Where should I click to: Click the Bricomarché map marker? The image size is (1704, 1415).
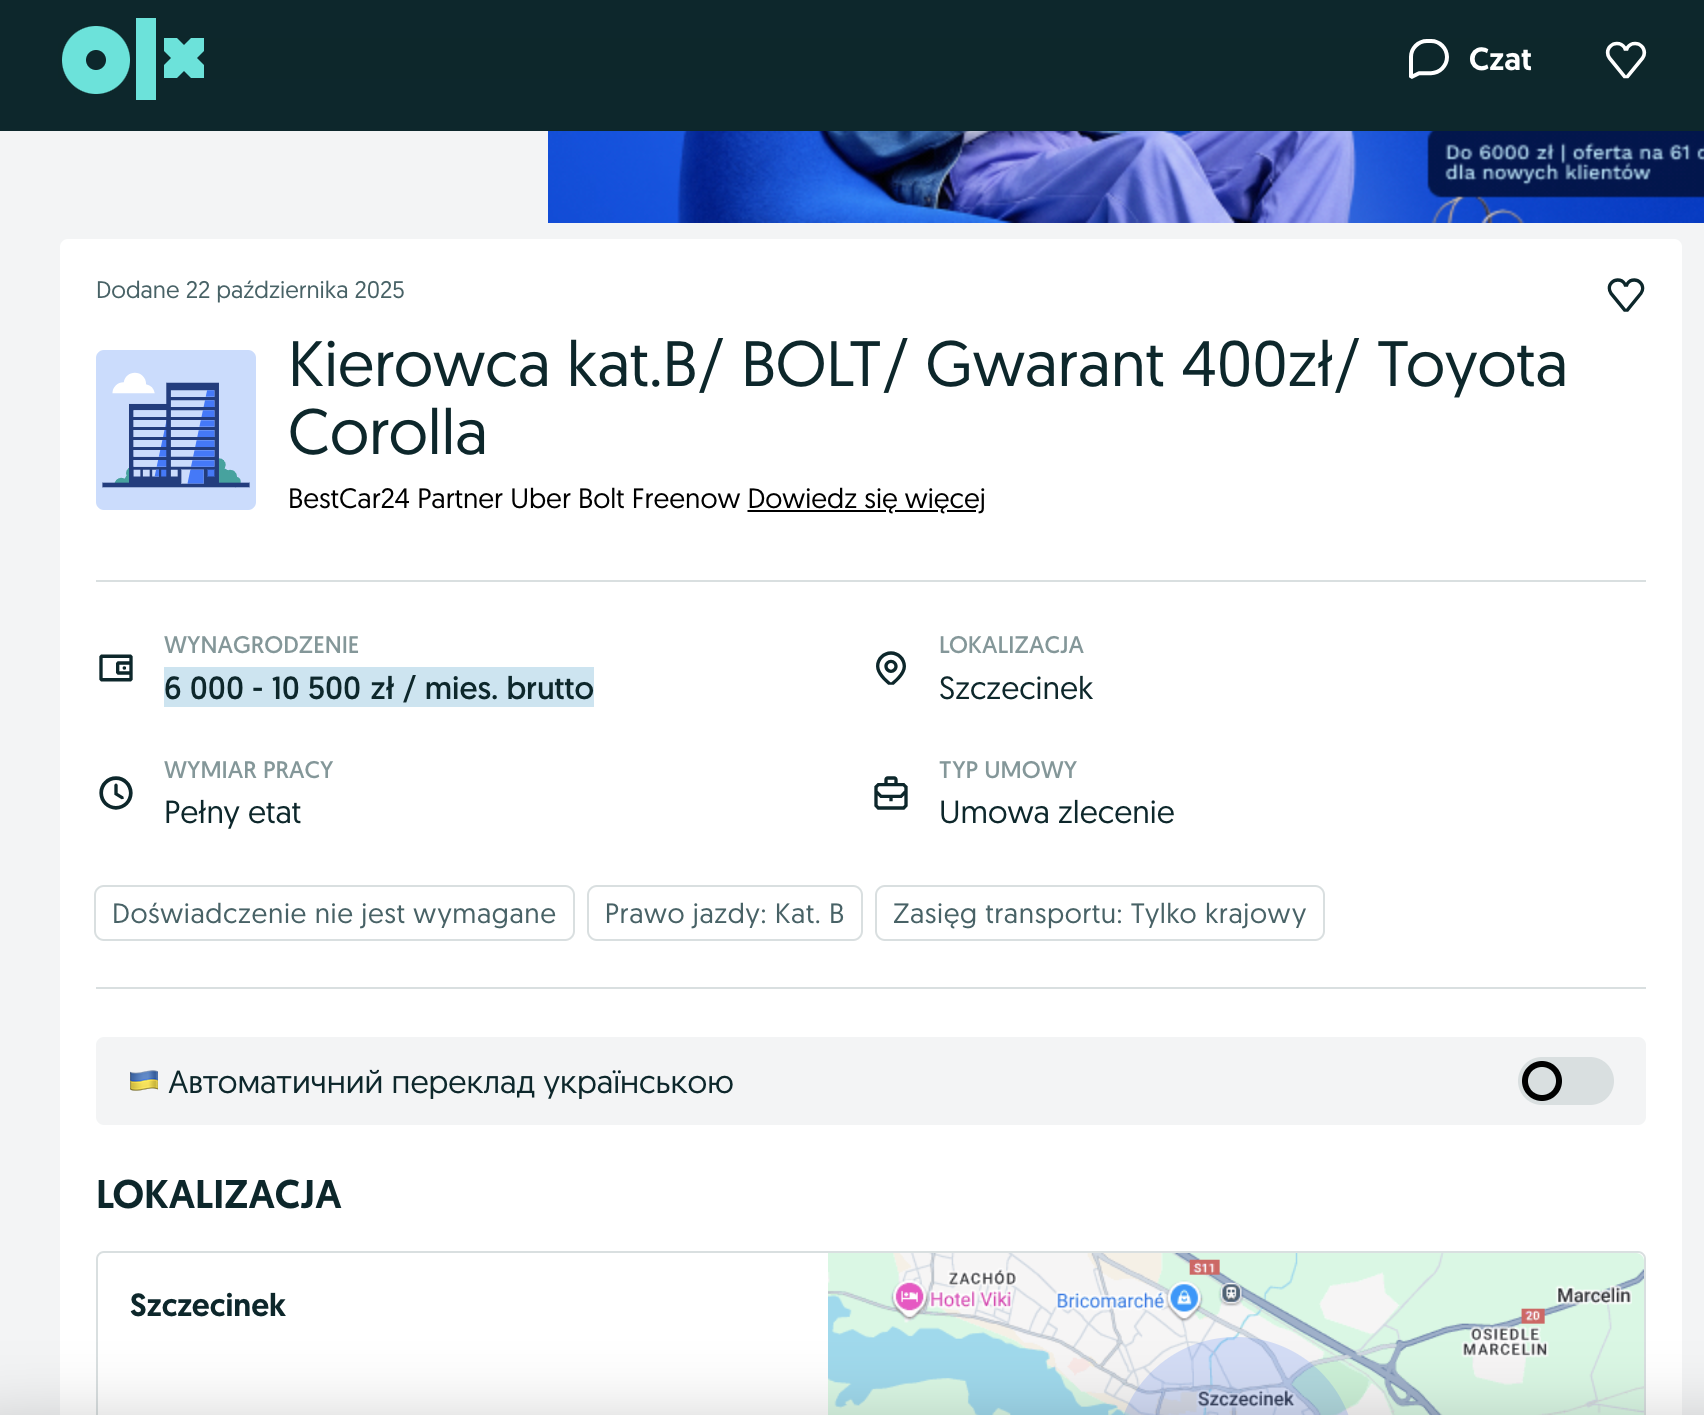1184,1299
